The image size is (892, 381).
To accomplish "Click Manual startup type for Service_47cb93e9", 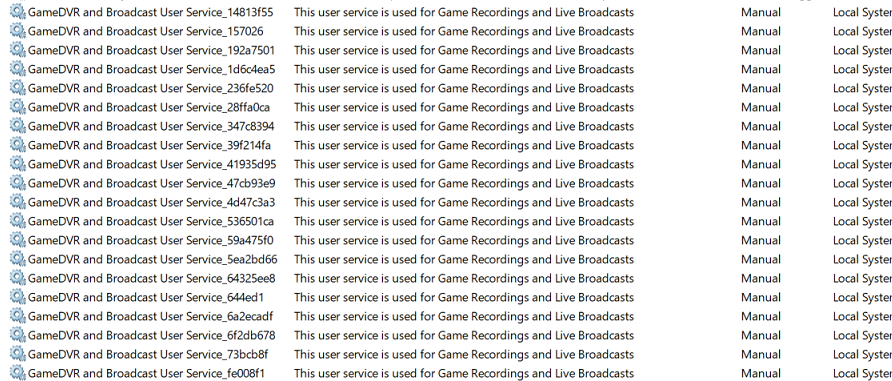I will pos(761,183).
